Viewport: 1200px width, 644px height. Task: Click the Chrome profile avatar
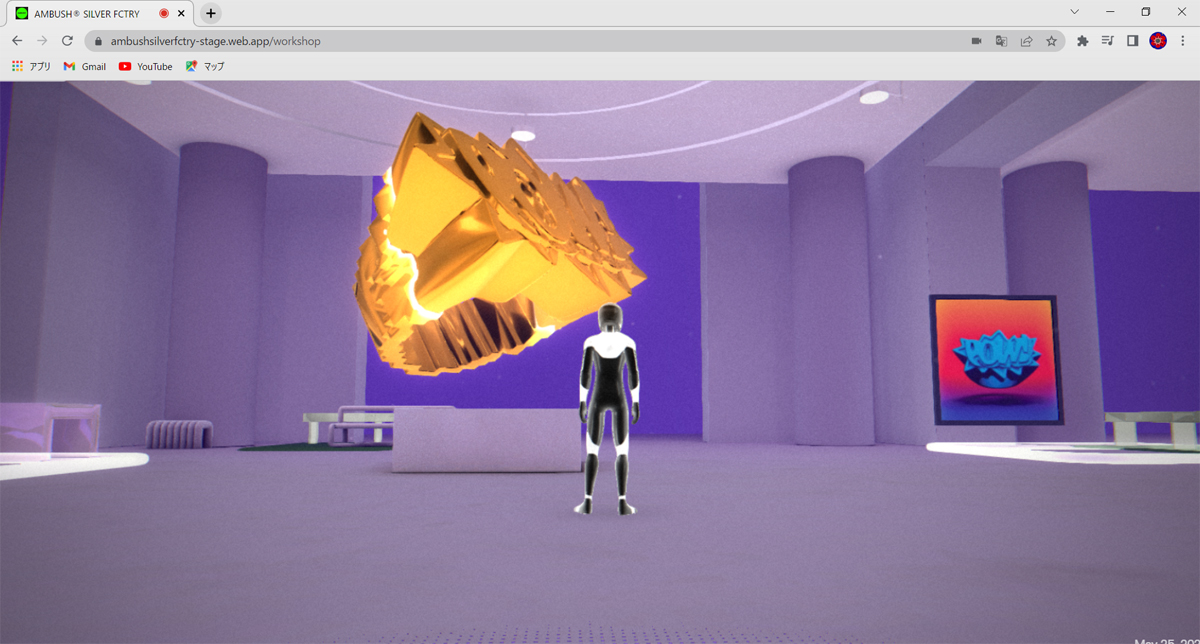click(1158, 41)
